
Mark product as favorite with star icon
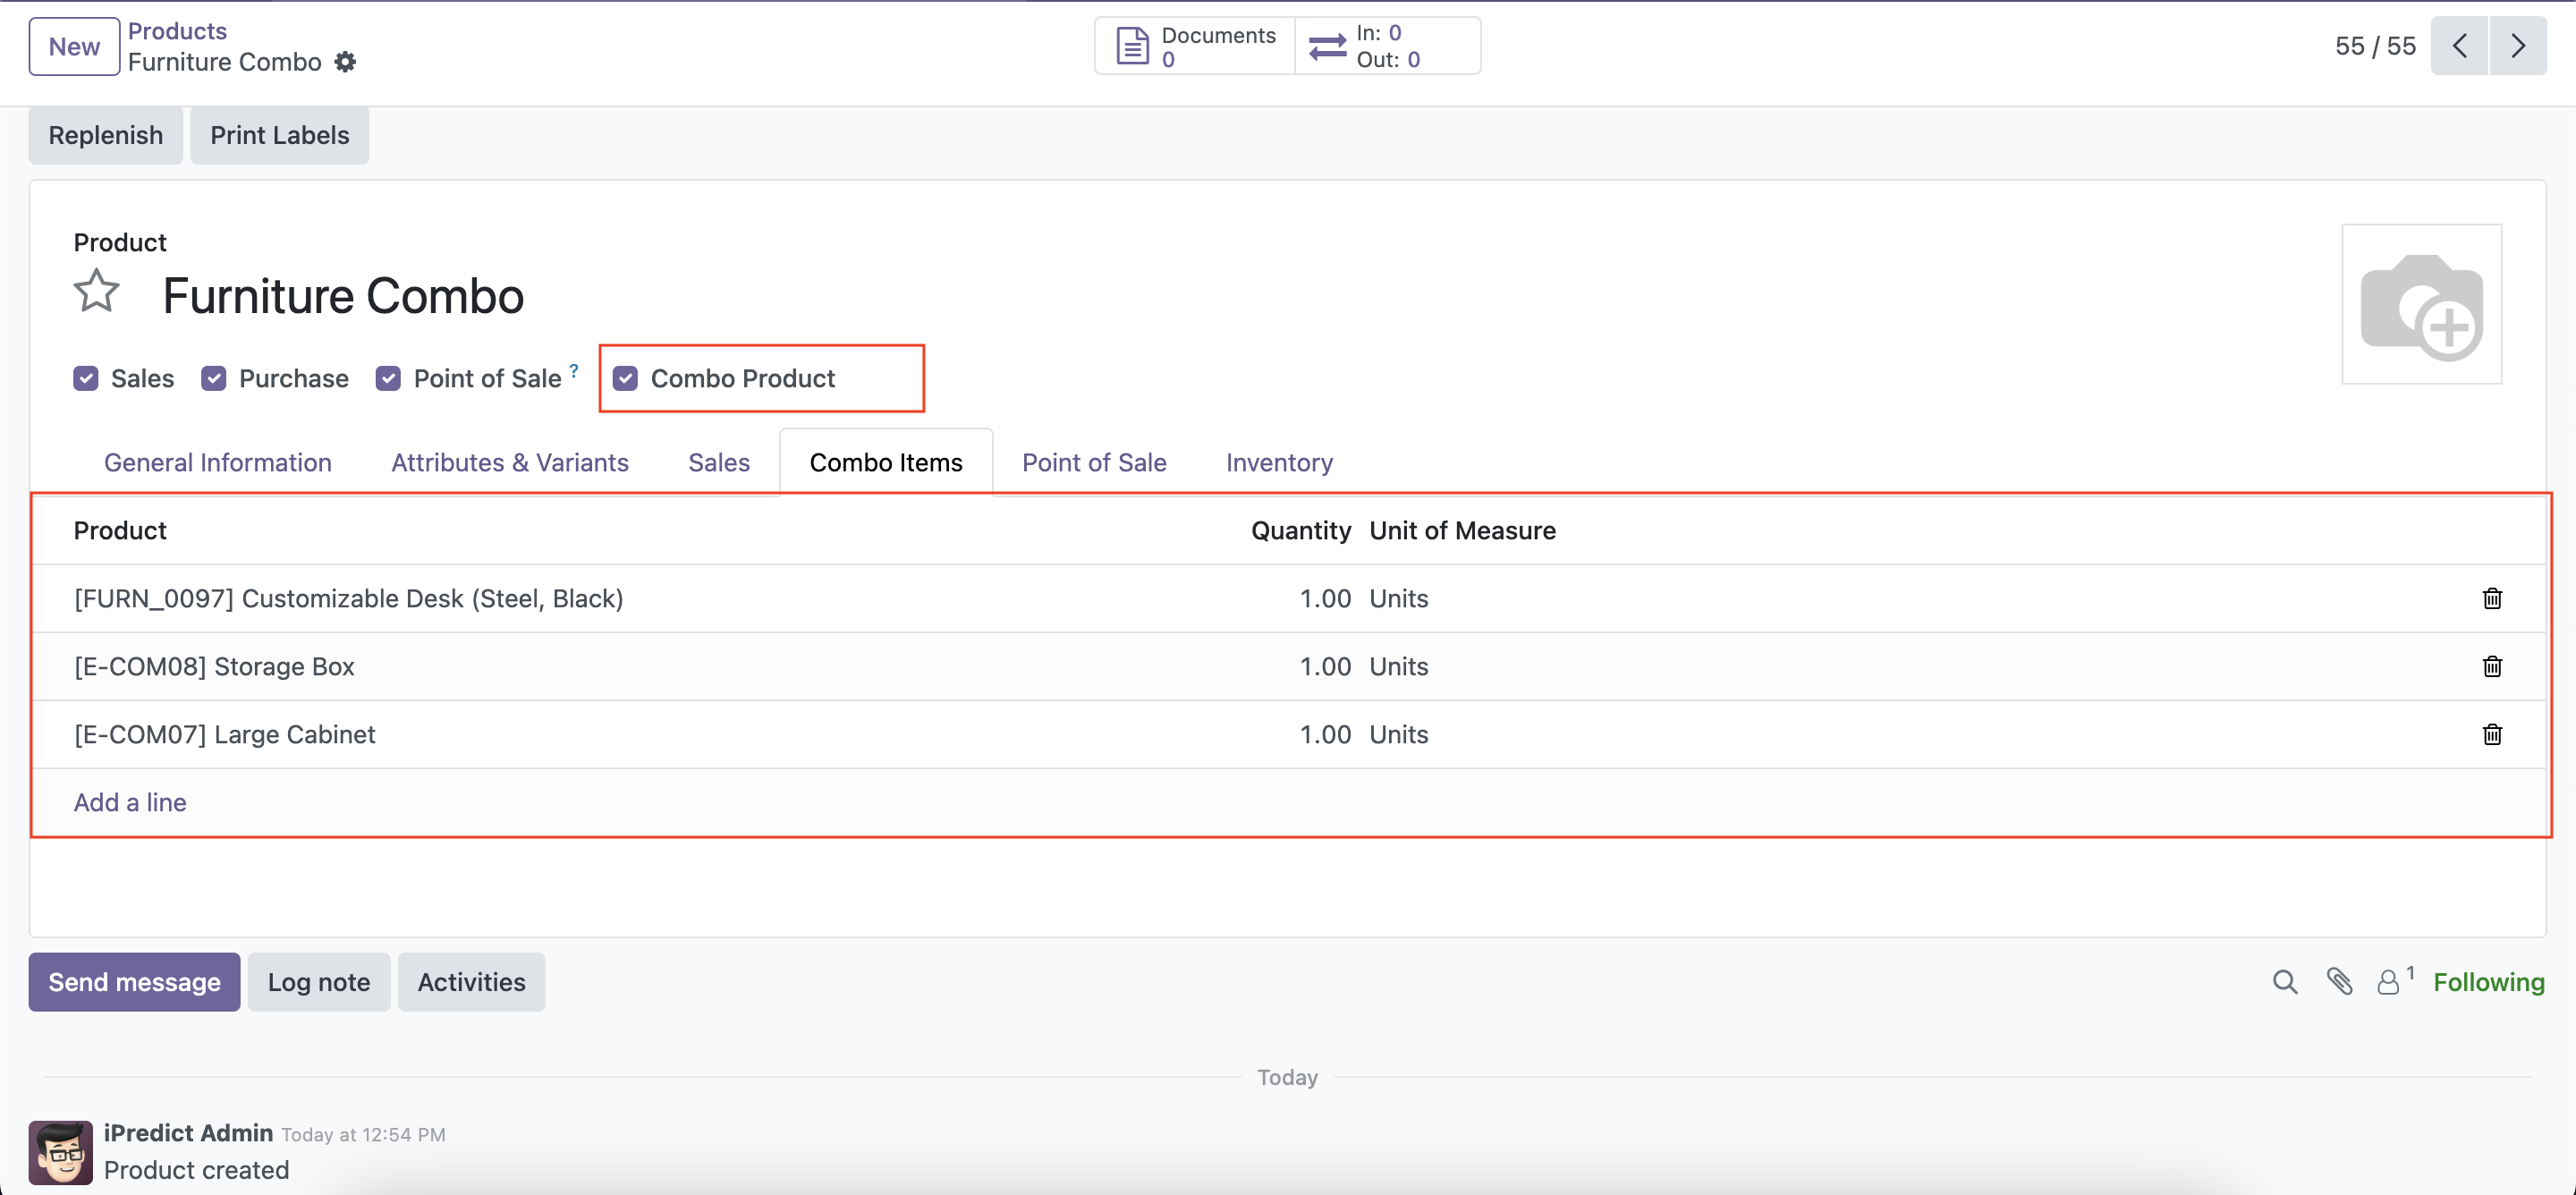click(x=96, y=292)
